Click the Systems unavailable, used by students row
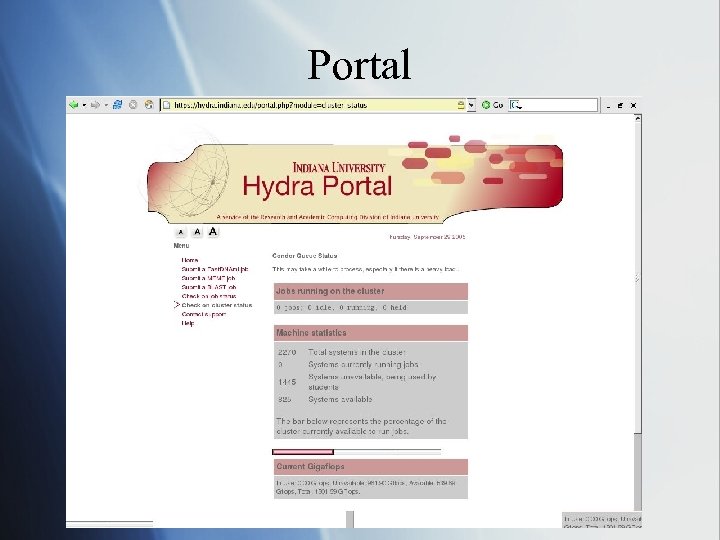The width and height of the screenshot is (720, 540). click(357, 382)
